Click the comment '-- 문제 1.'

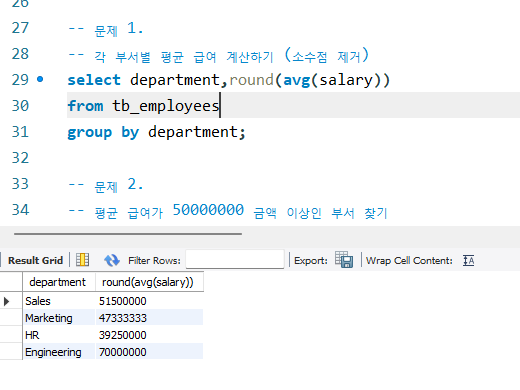point(106,29)
